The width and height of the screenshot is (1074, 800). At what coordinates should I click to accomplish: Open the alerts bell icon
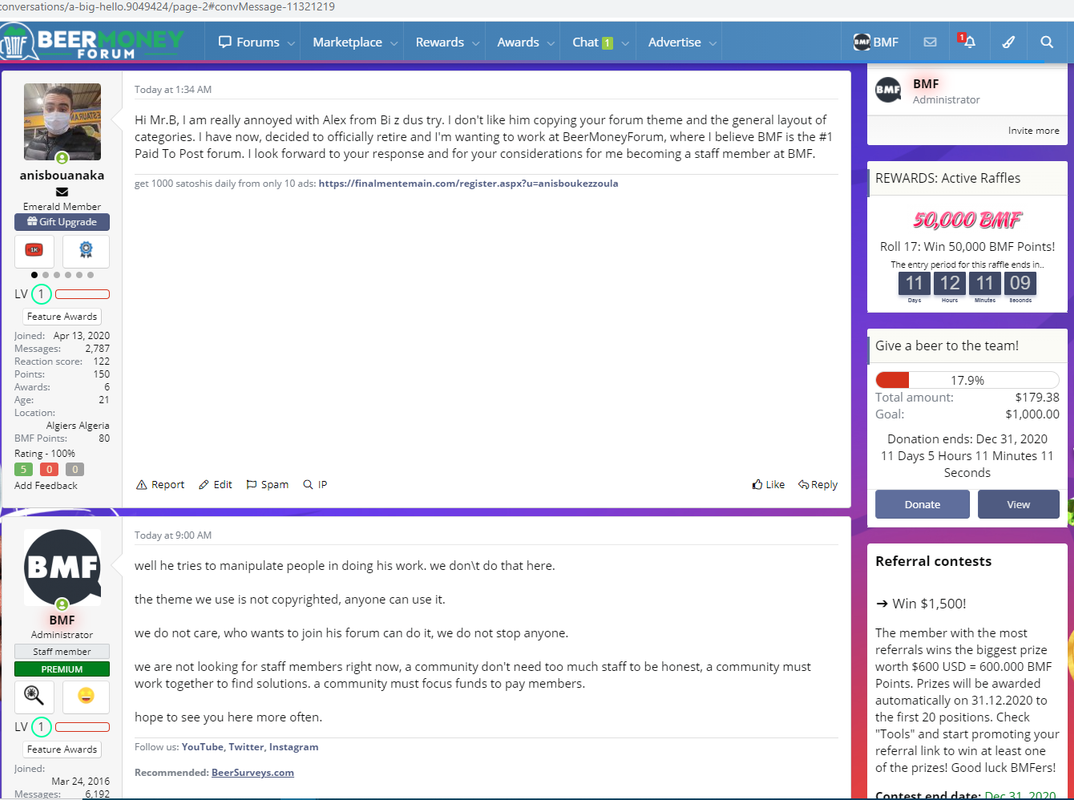point(968,41)
